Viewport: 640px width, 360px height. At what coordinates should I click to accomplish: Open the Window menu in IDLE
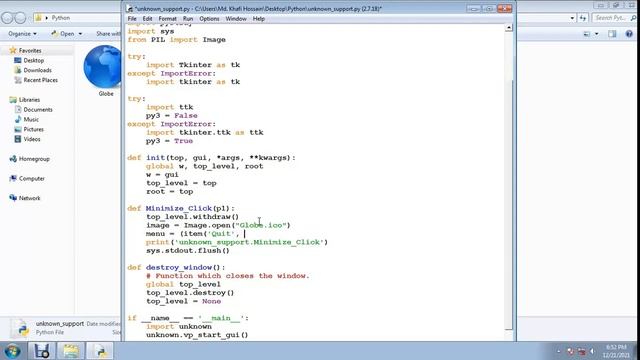click(236, 19)
